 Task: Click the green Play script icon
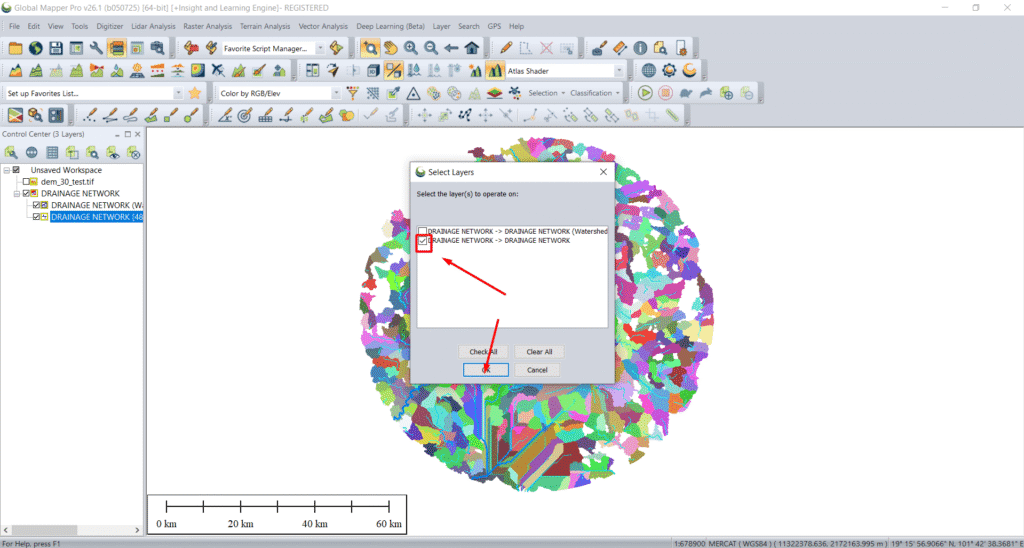pos(645,93)
